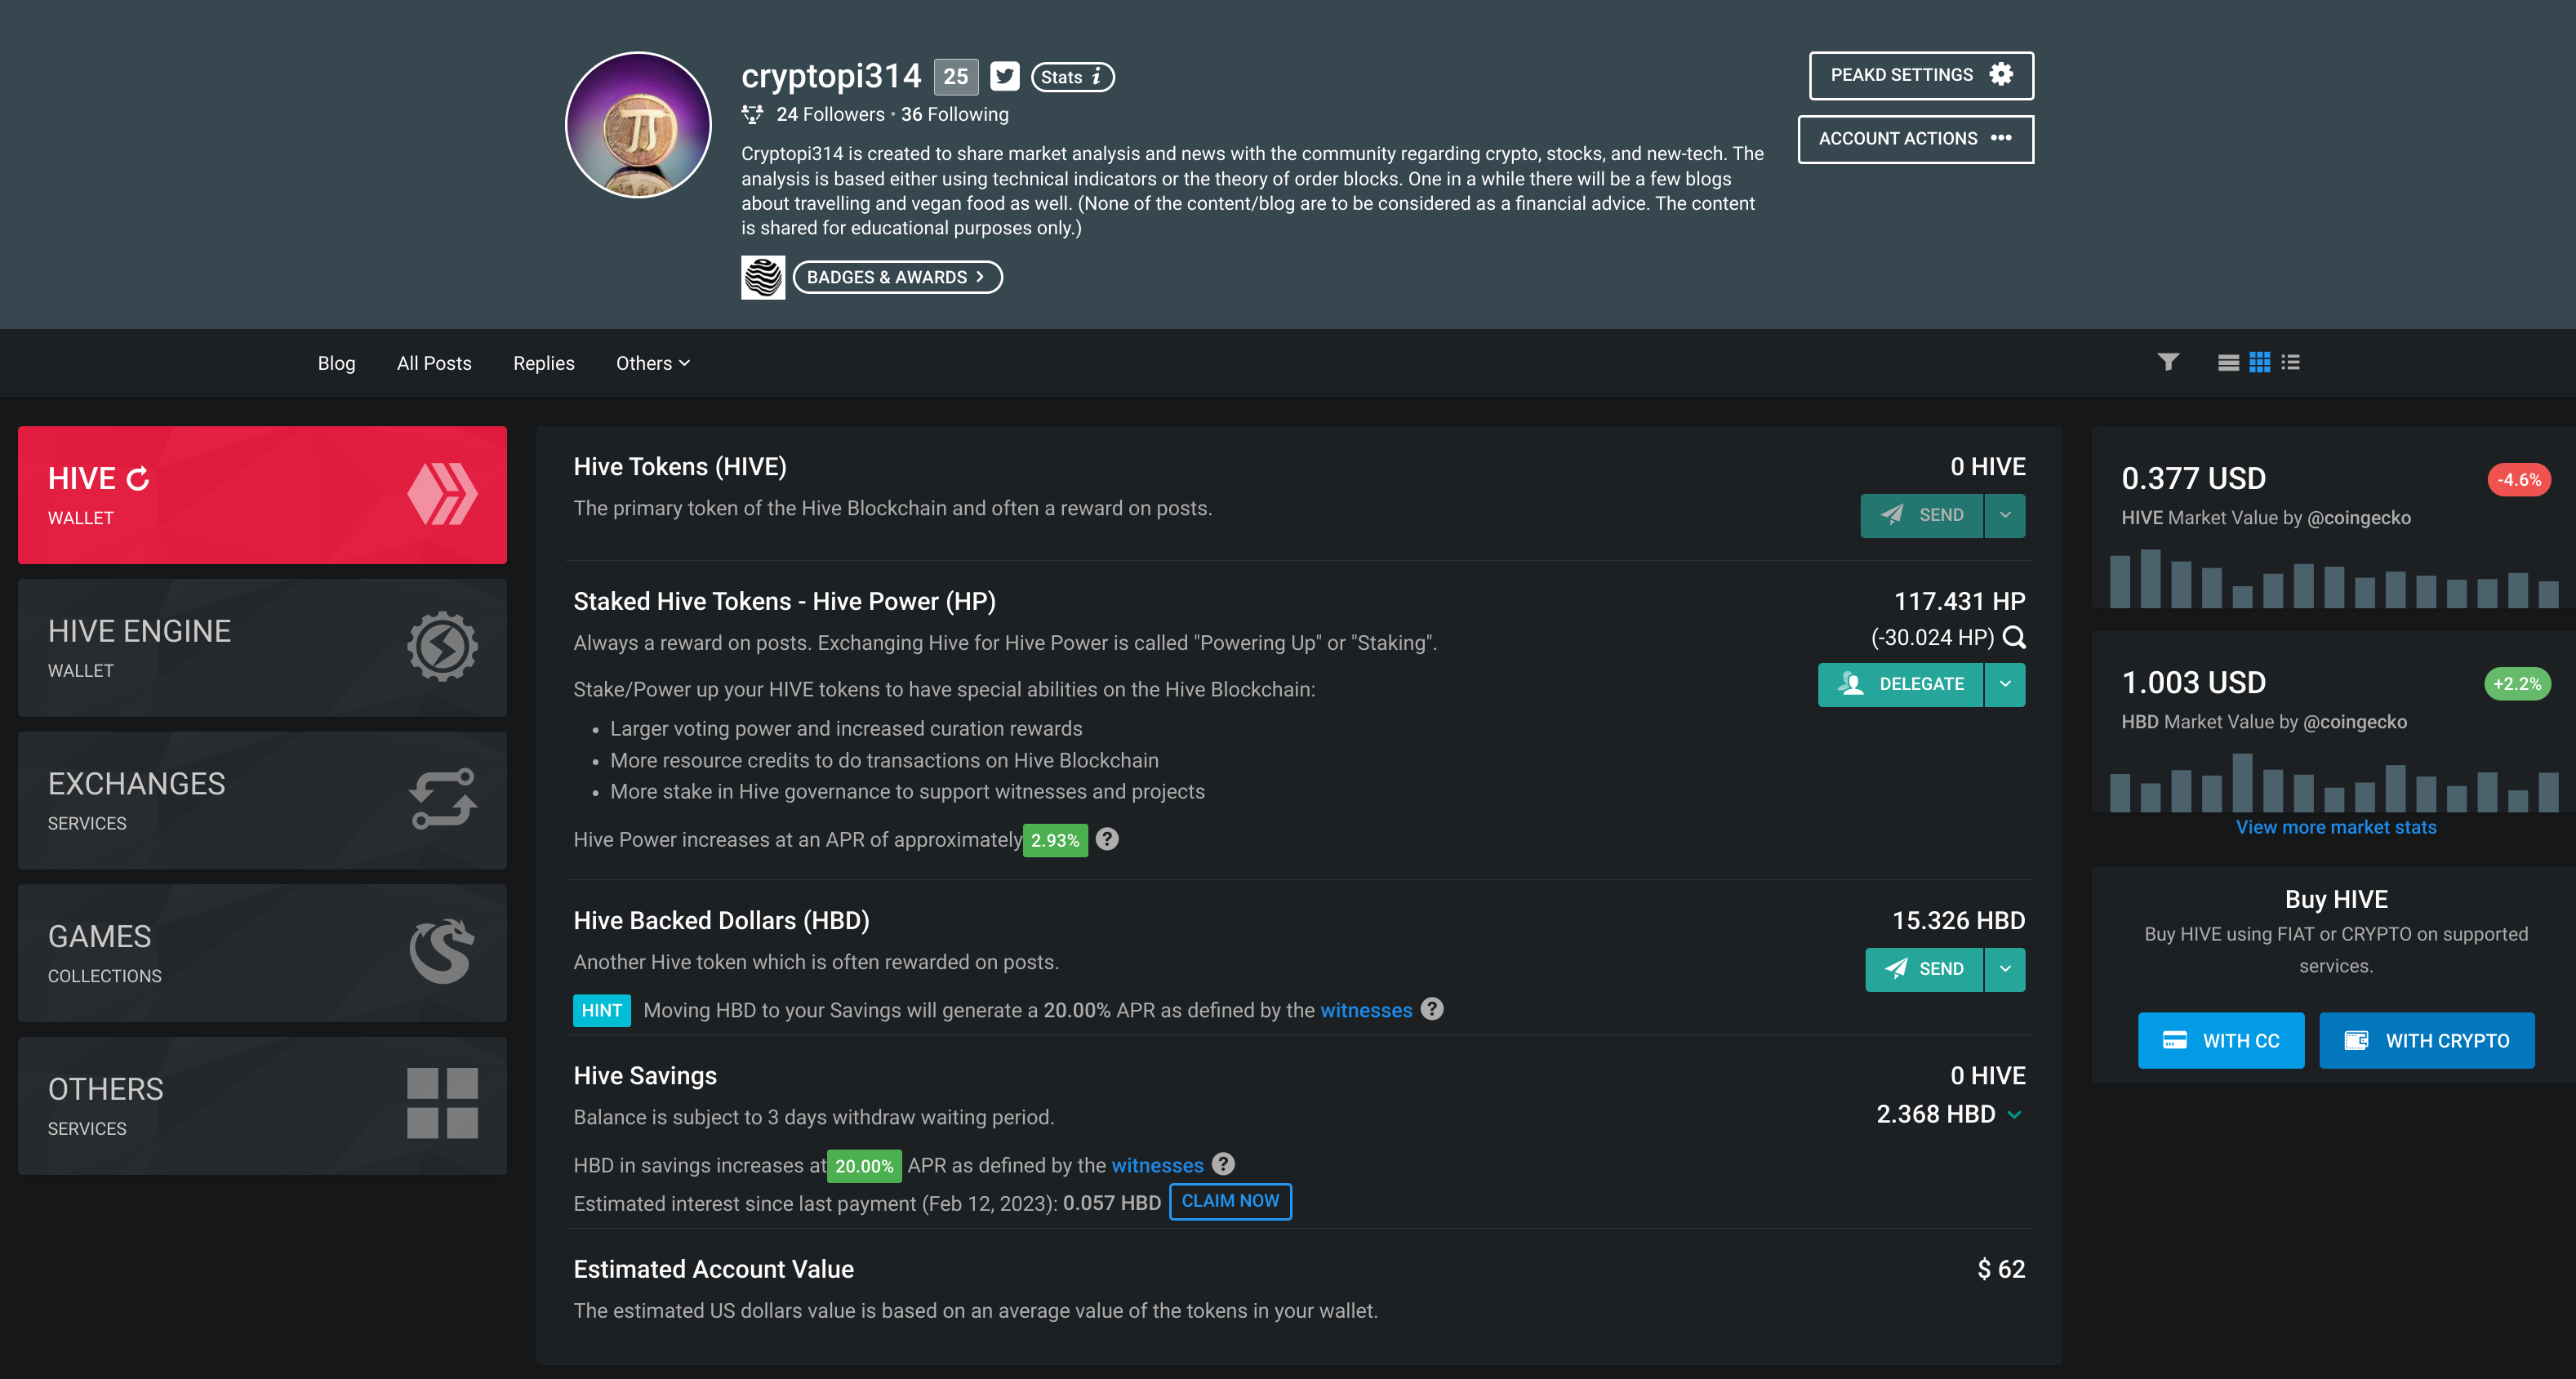The width and height of the screenshot is (2576, 1379).
Task: Switch to the Blog tab
Action: click(336, 363)
